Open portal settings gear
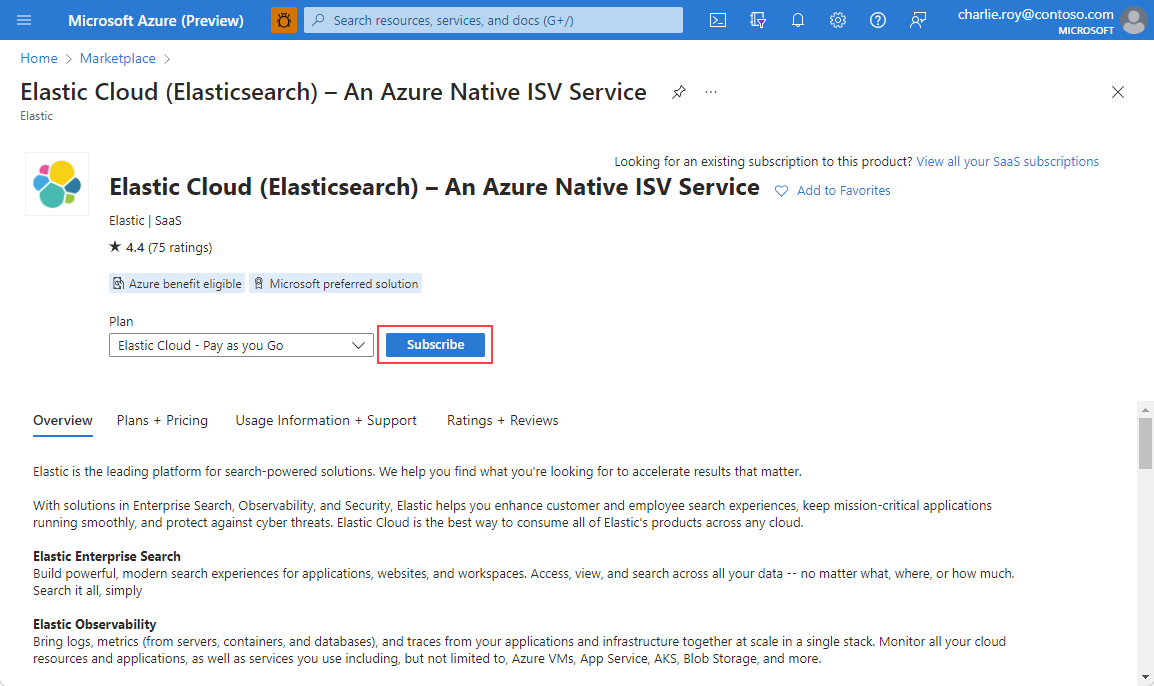 838,21
